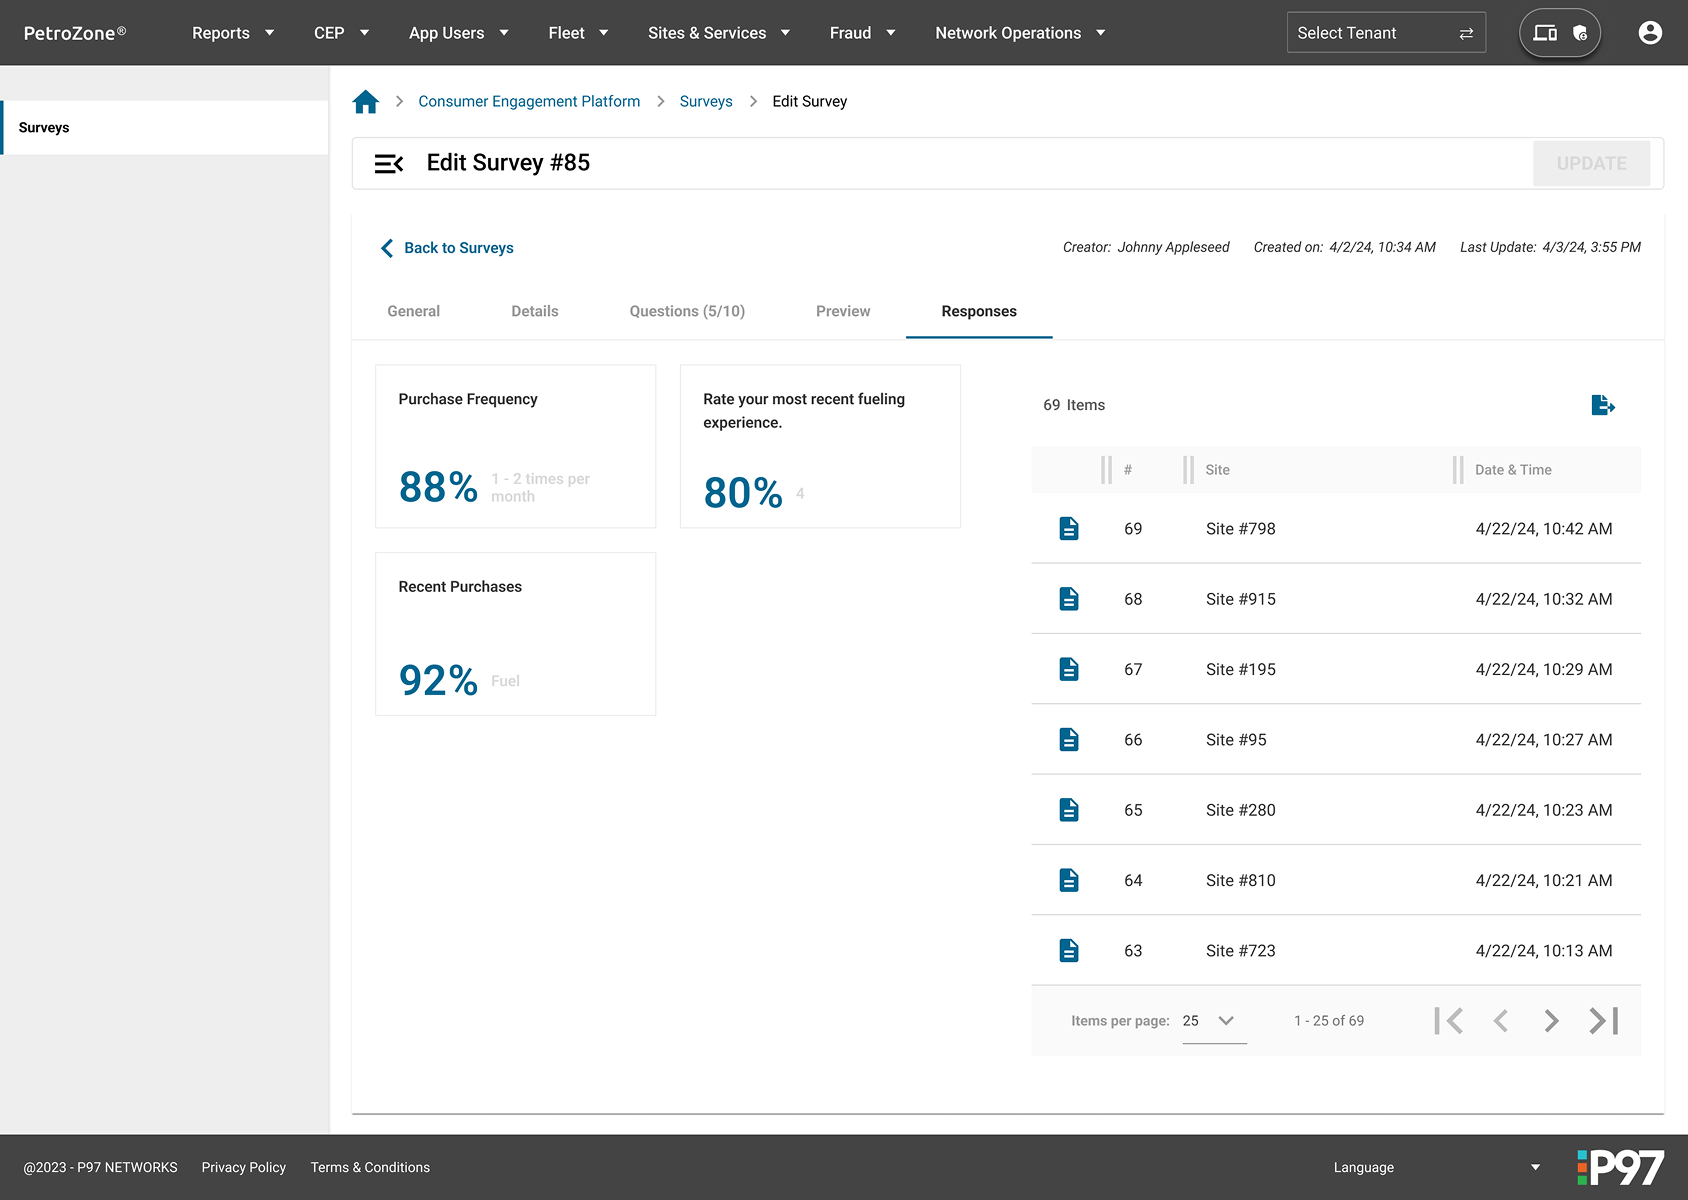Open response document for Site #798

pos(1069,529)
